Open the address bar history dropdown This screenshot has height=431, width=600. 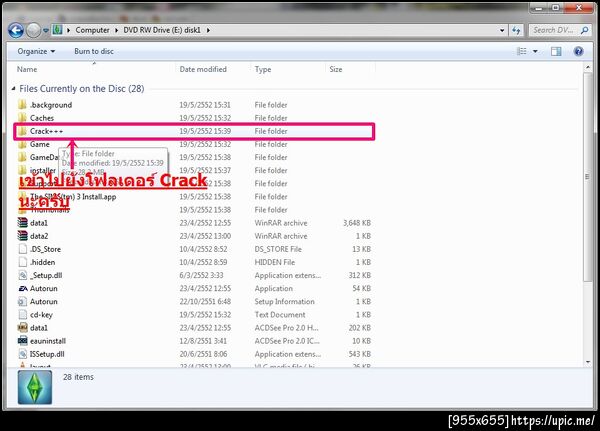502,30
